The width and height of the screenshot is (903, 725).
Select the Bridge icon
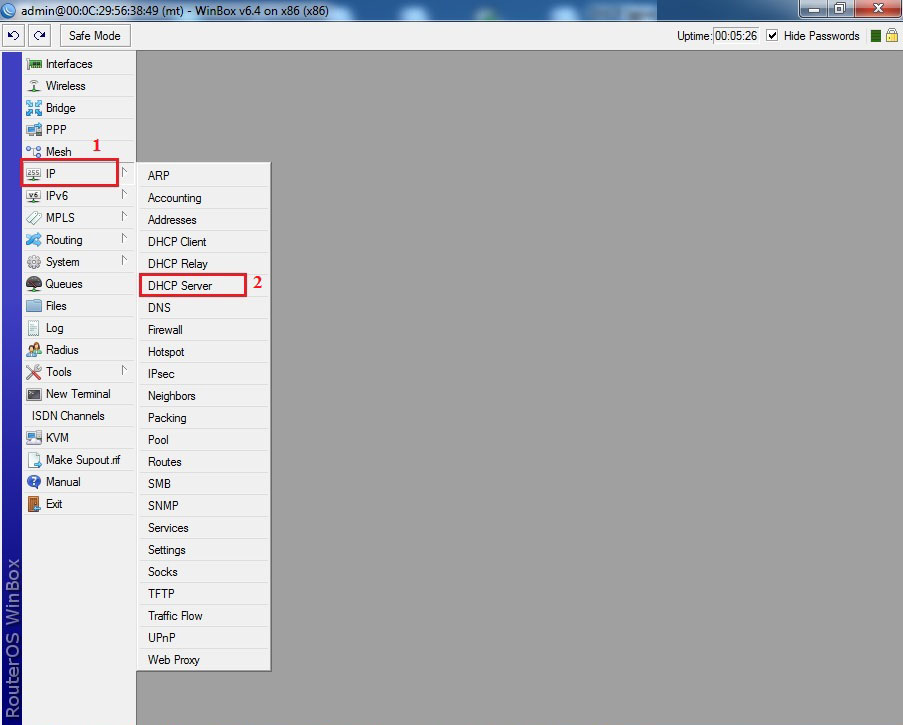[x=34, y=108]
